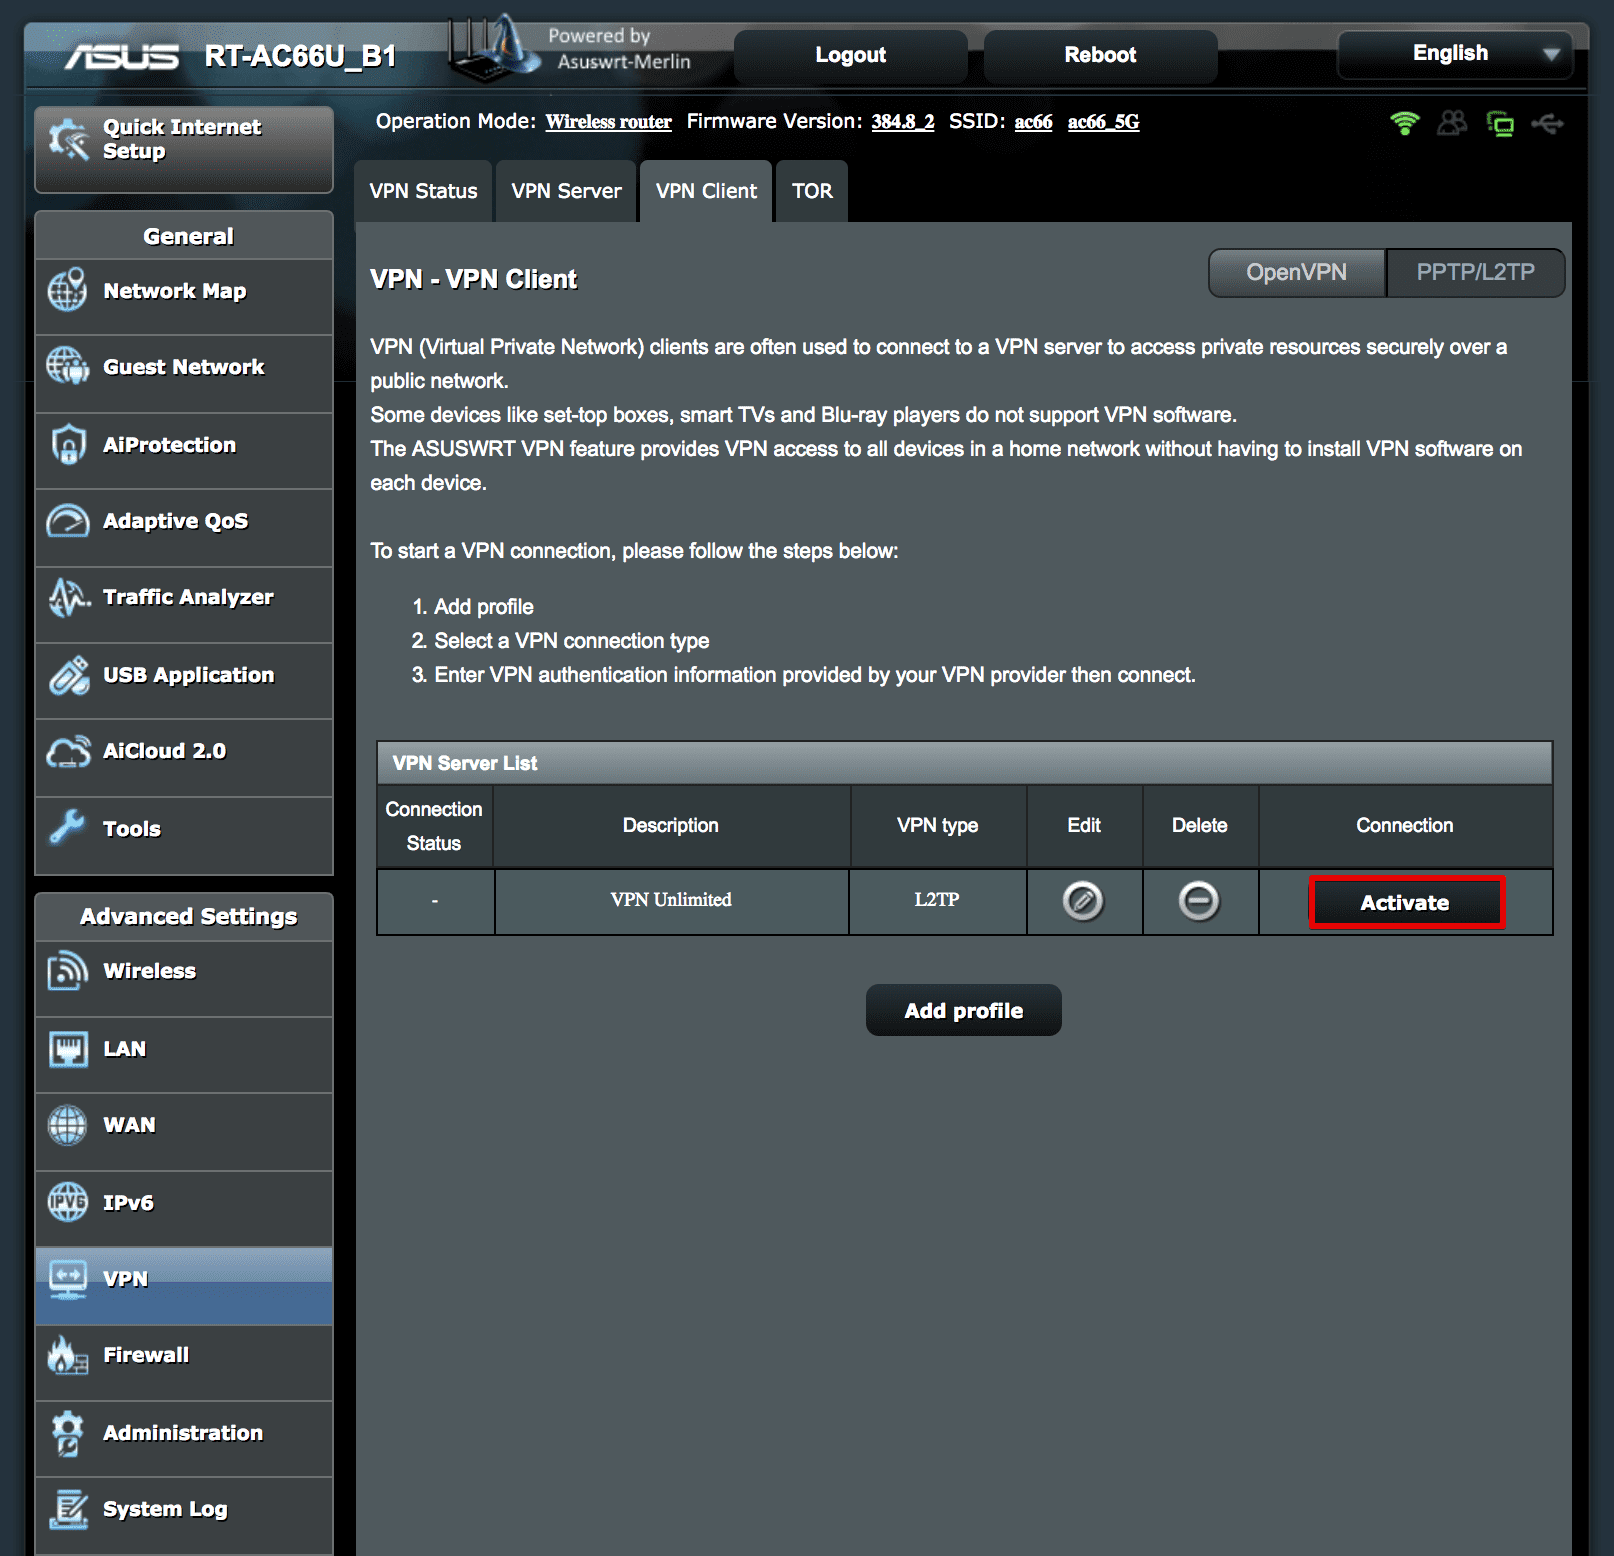Viewport: 1614px width, 1556px height.
Task: Edit the VPN Unlimited profile
Action: 1084,901
